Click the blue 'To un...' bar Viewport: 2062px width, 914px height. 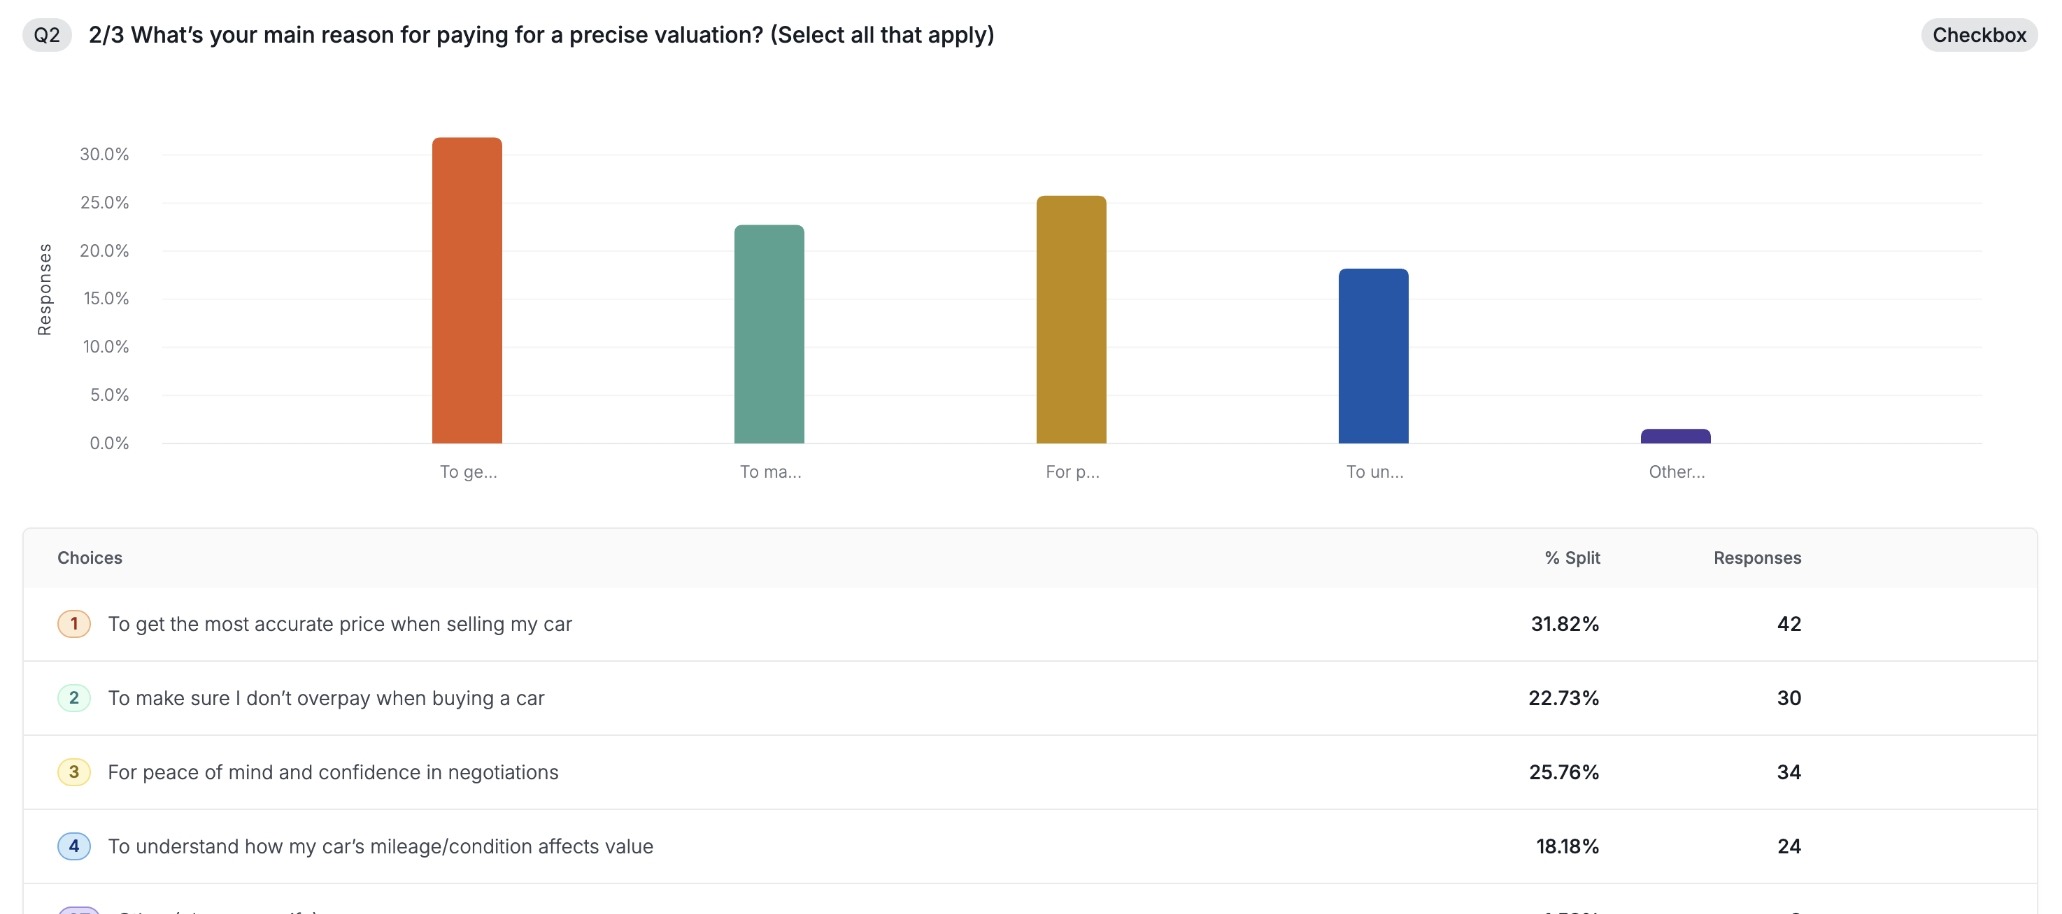pos(1373,356)
